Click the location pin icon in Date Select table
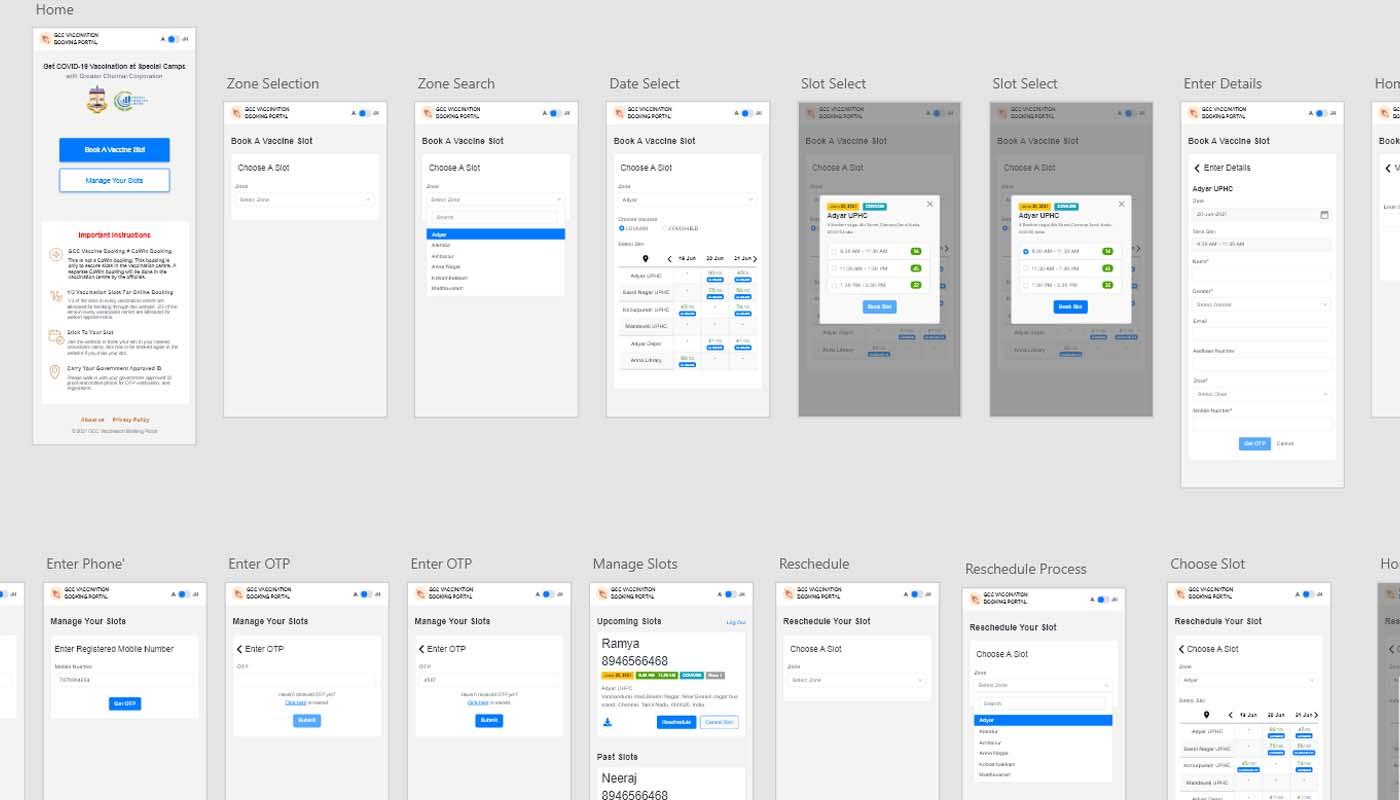This screenshot has height=800, width=1400. click(645, 259)
